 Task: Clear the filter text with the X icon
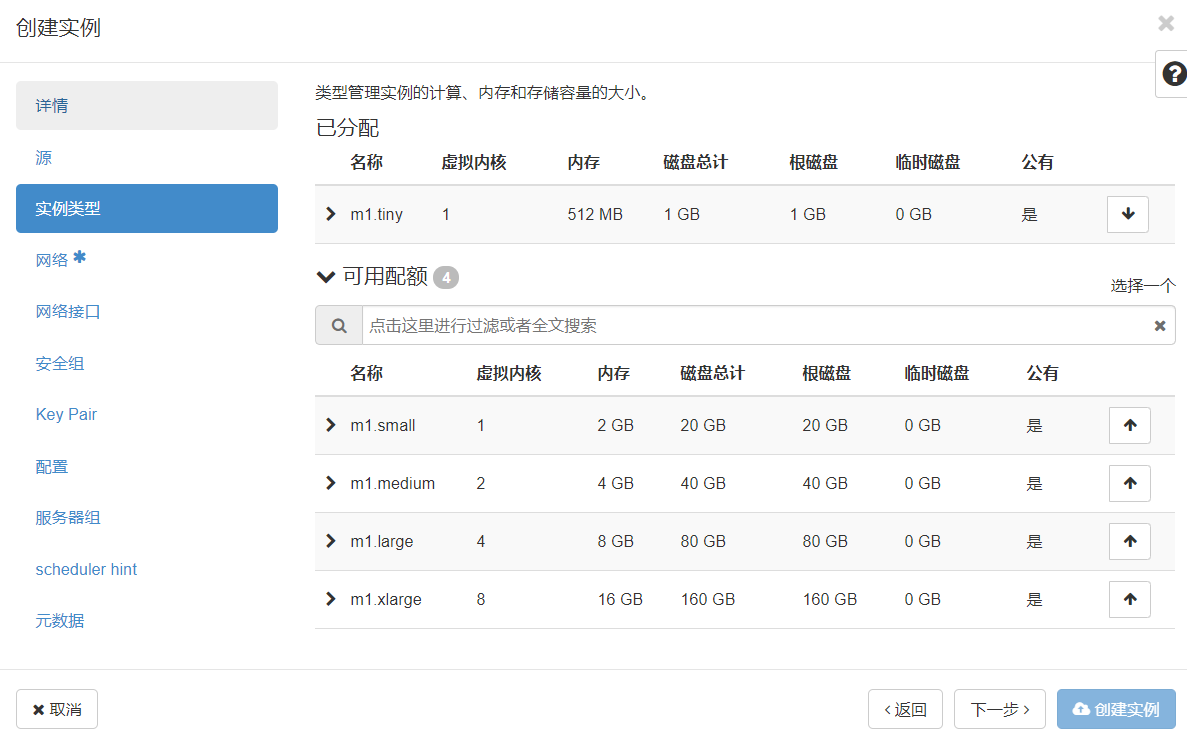[1159, 324]
